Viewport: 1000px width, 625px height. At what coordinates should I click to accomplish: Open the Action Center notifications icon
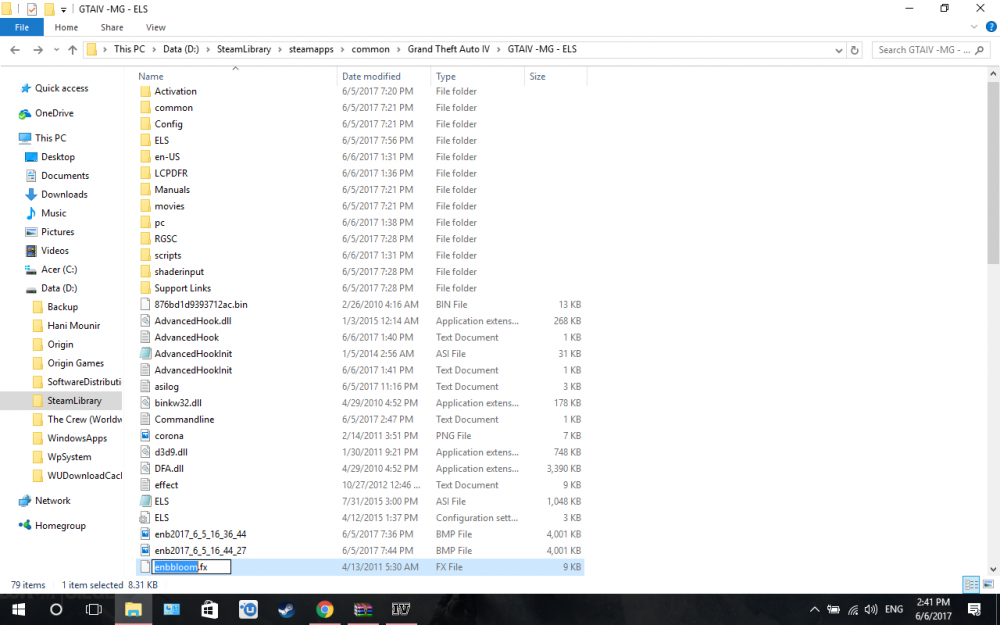point(974,610)
